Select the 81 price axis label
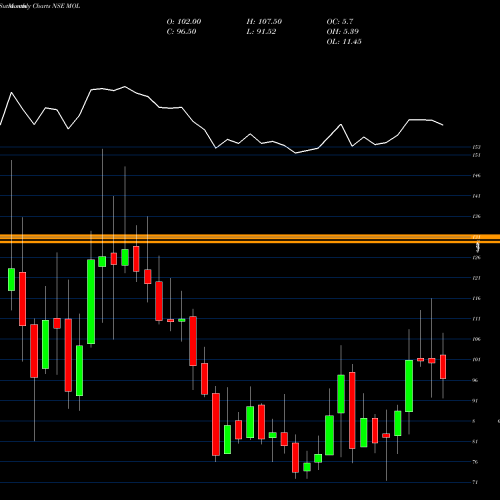Screen dimensions: 500x500 coord(476,442)
